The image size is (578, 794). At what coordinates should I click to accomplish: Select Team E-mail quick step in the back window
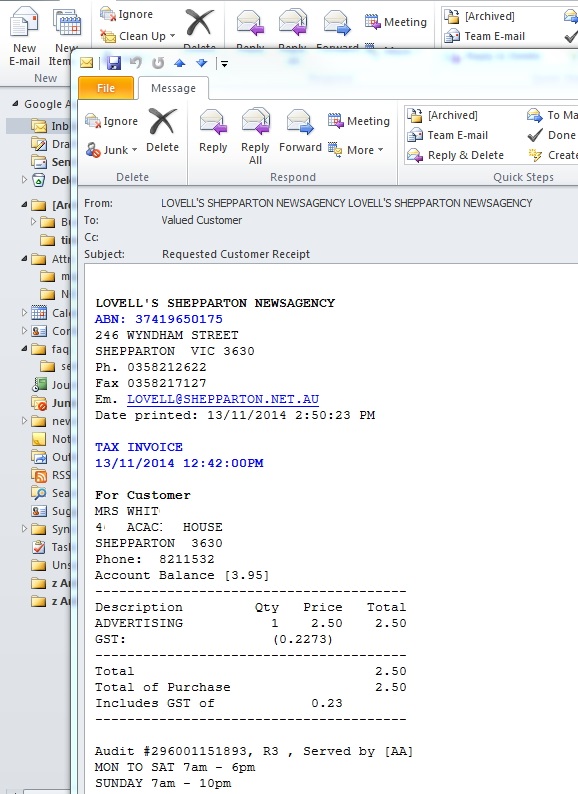pyautogui.click(x=485, y=36)
